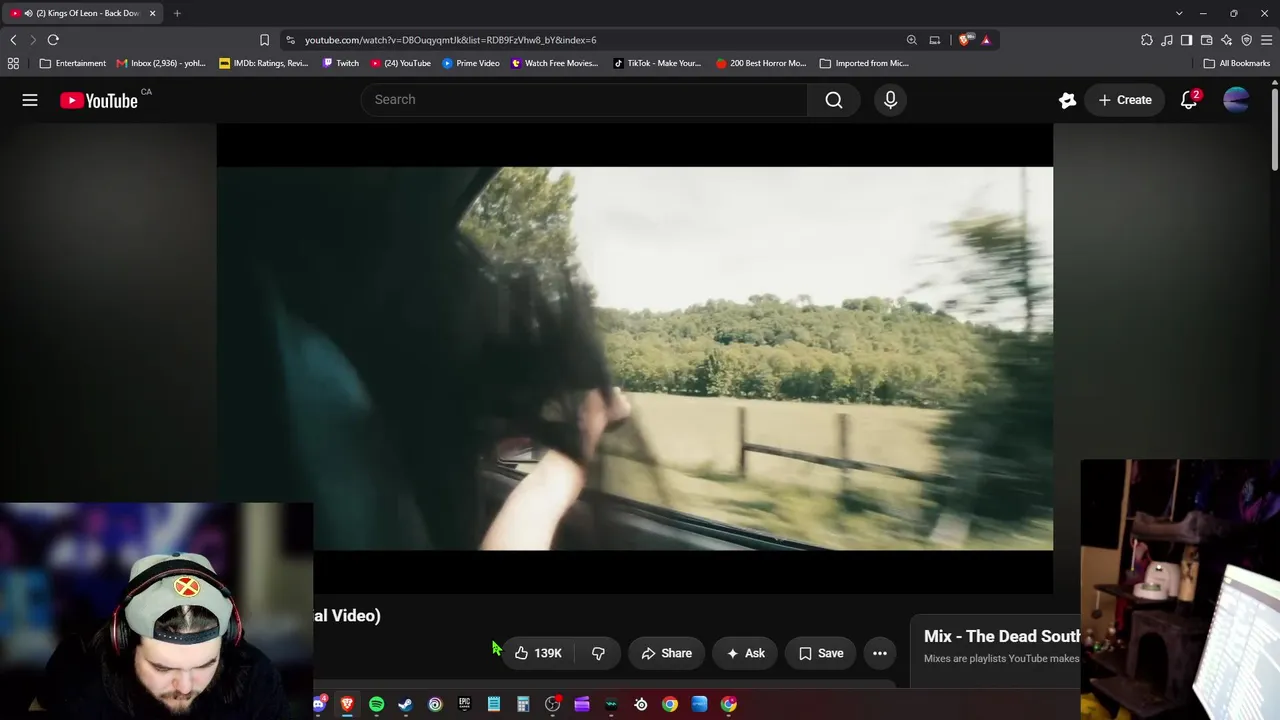Open the Entertainment bookmarks folder
Screen dimensions: 1280x720
point(73,63)
